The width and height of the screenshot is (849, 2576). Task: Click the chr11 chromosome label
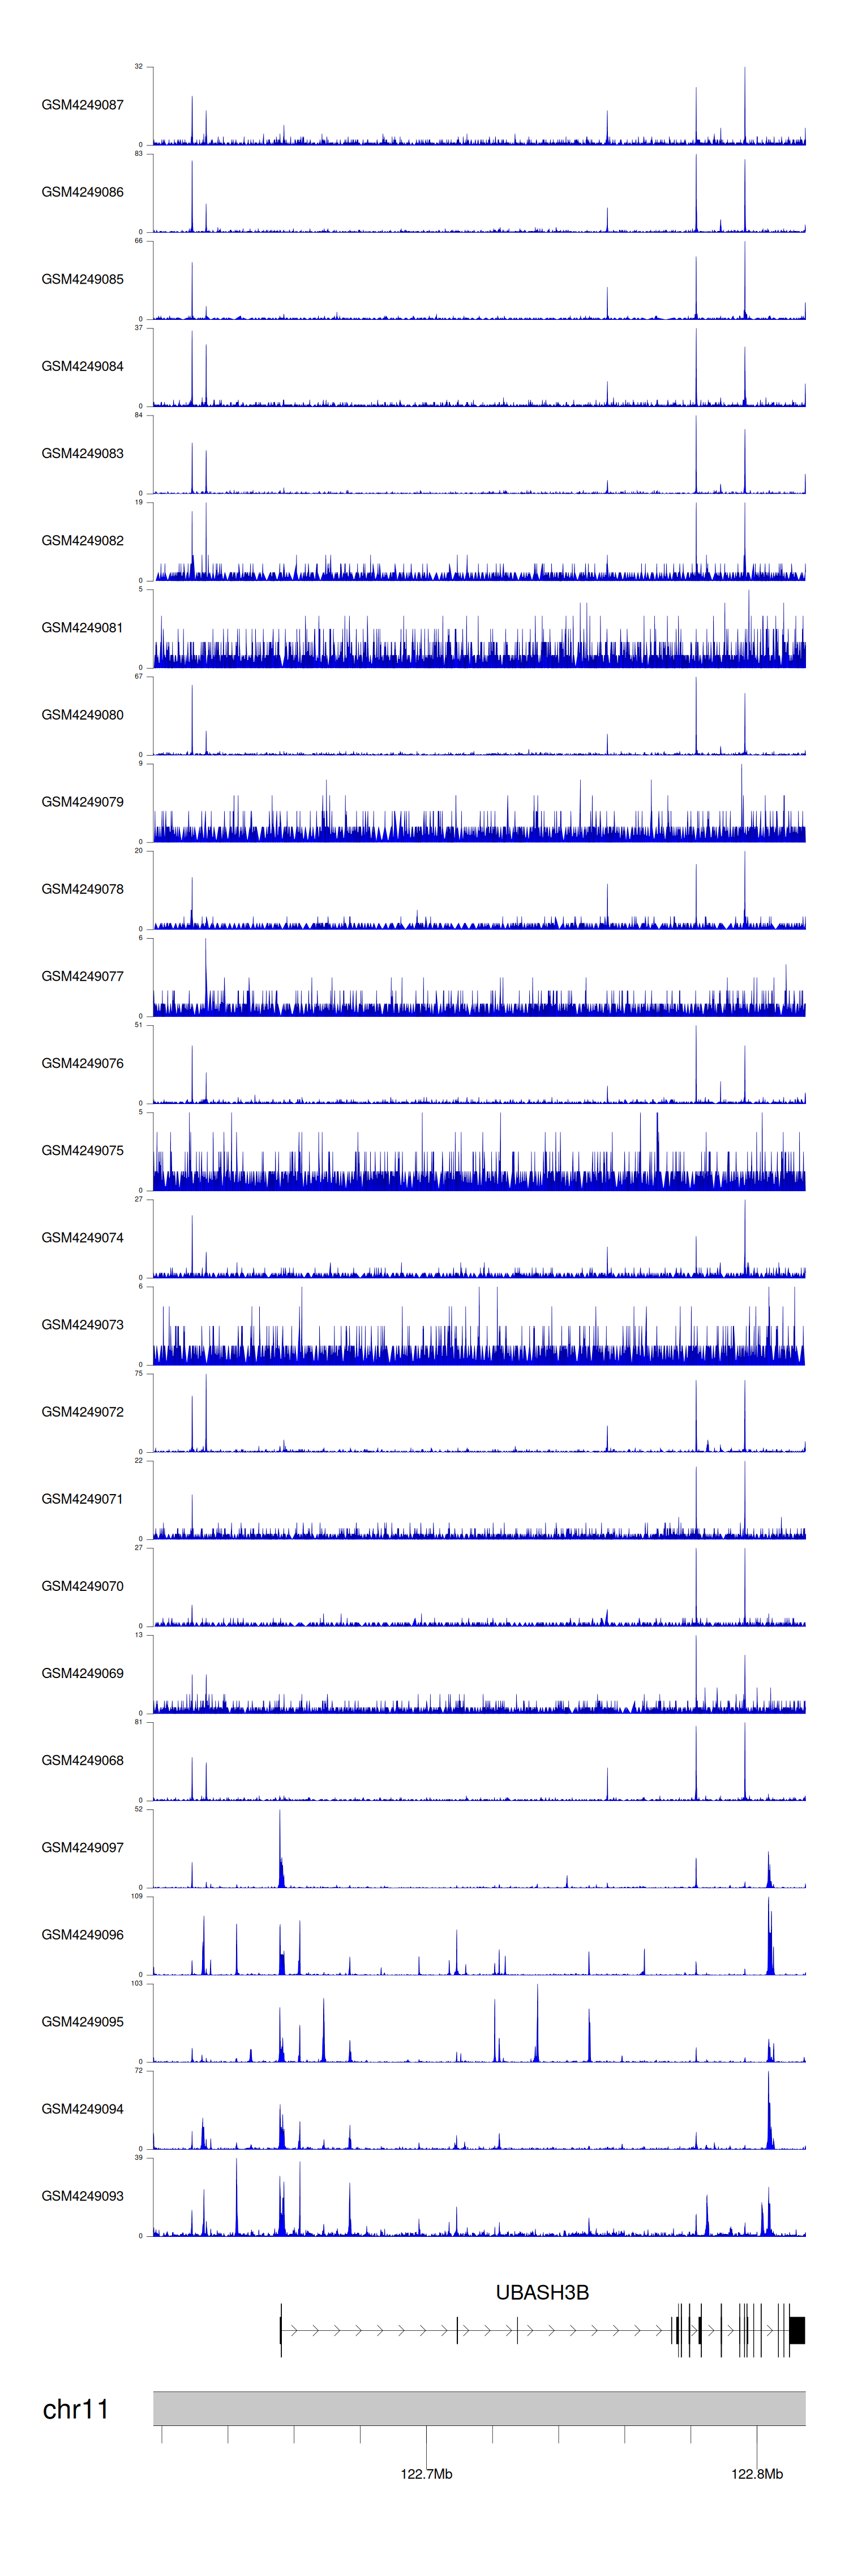(75, 2409)
